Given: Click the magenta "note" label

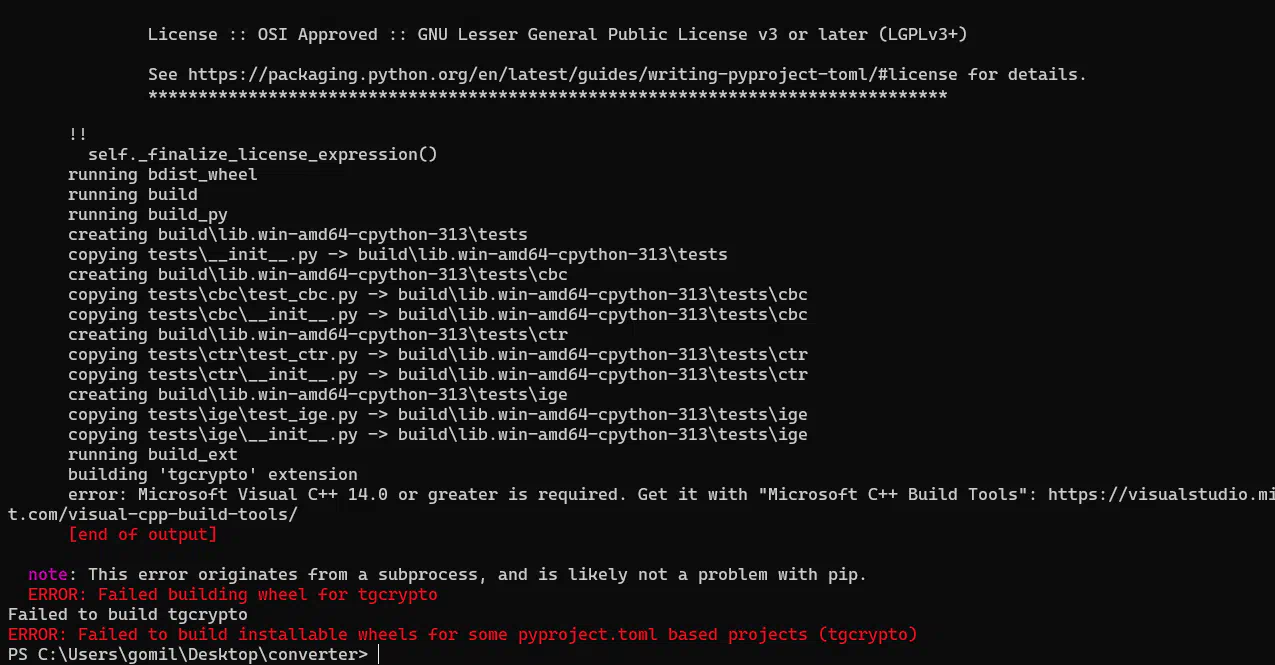Looking at the screenshot, I should (47, 574).
